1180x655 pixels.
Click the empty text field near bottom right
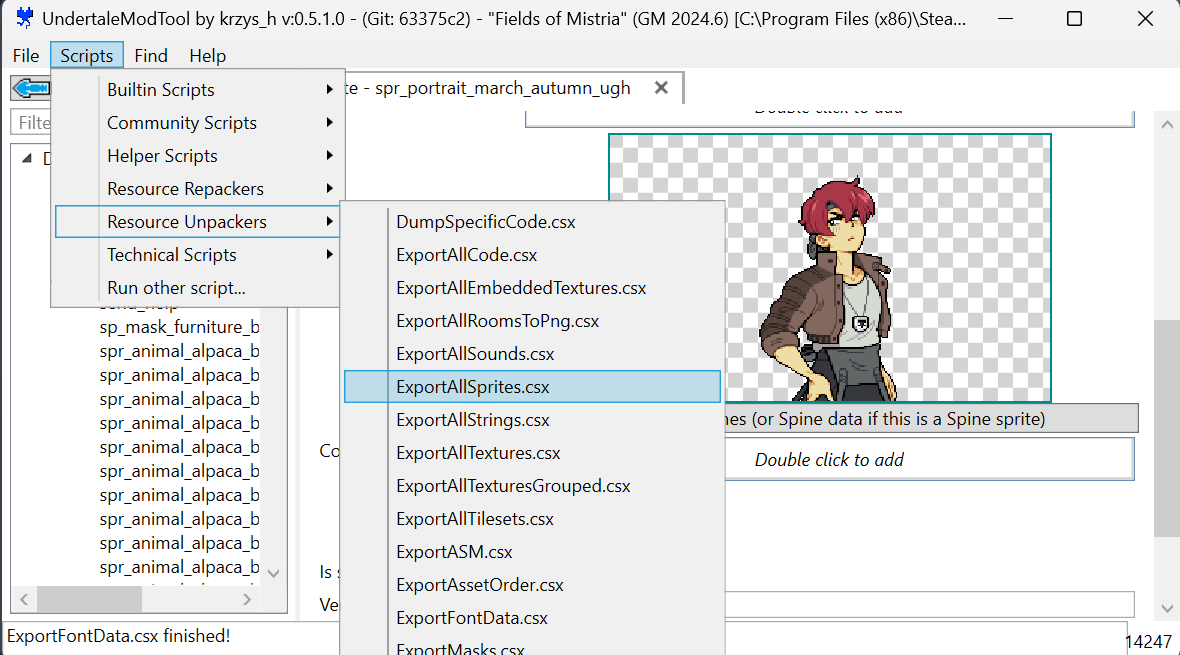(929, 604)
